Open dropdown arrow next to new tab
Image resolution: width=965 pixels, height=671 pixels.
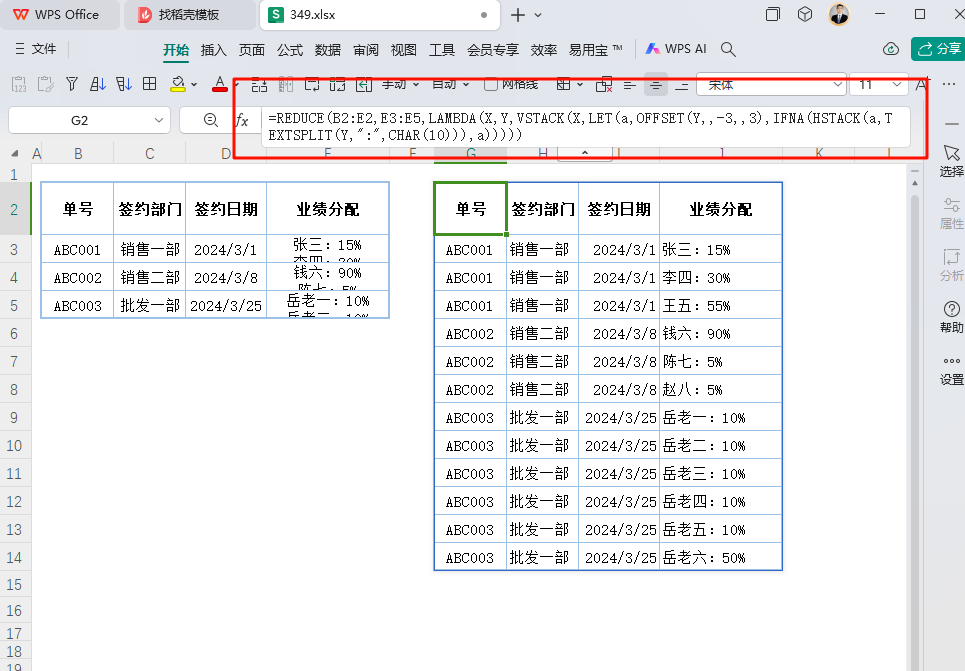538,15
